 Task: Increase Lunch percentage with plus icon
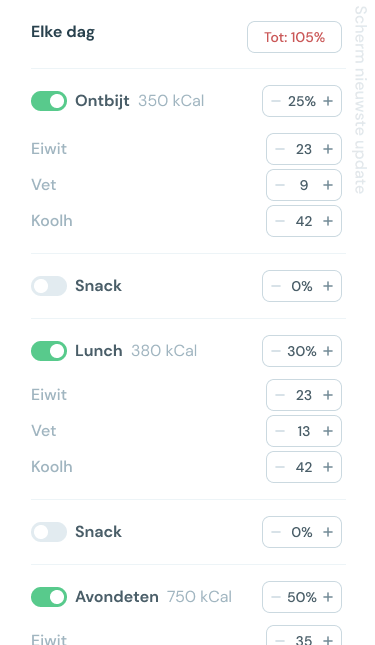[328, 351]
